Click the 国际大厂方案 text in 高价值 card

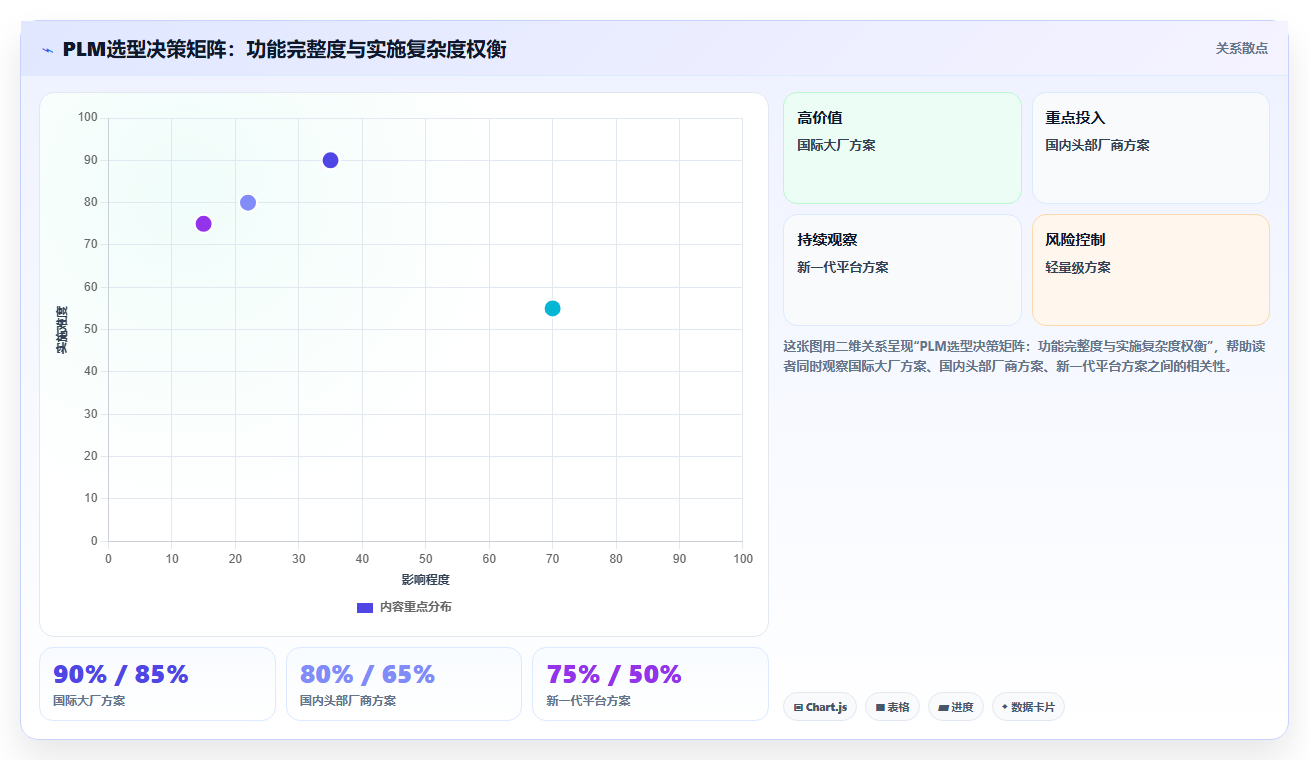pos(836,145)
